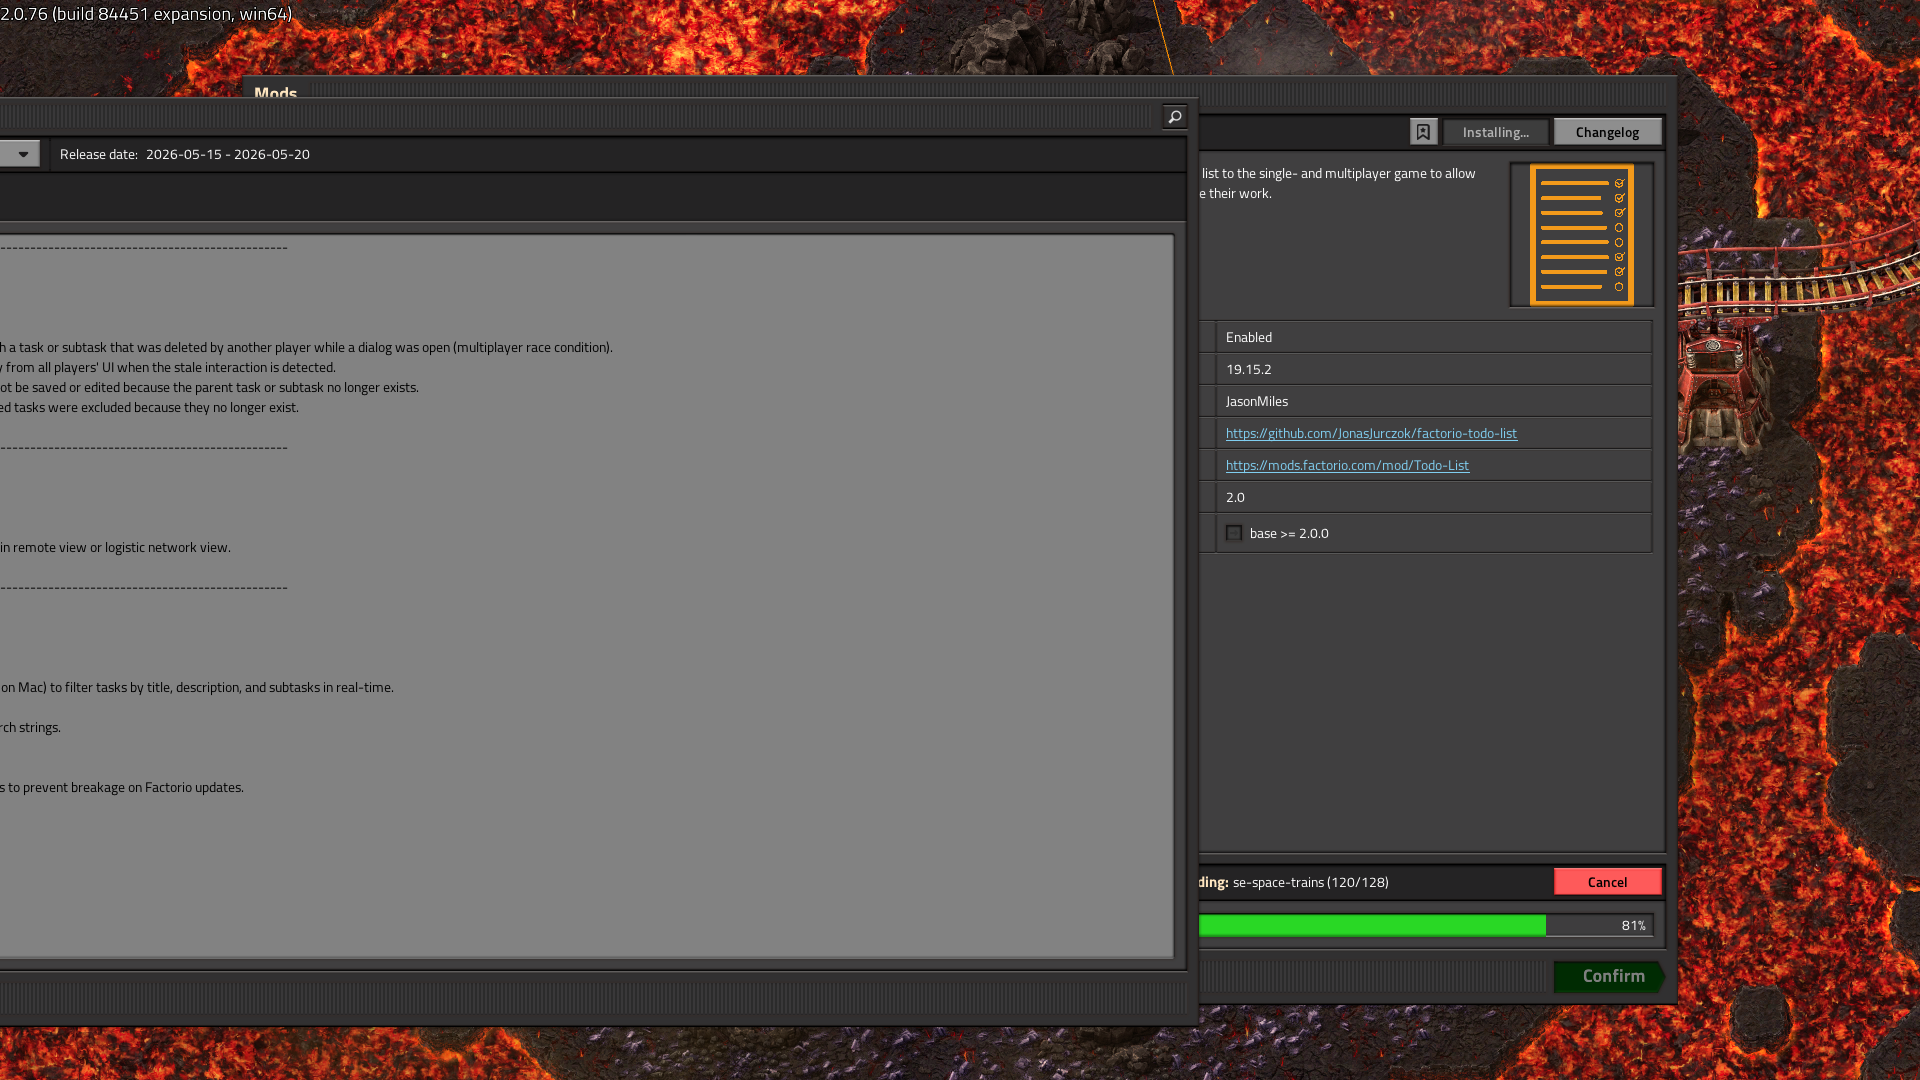Click the changelog line about filtering tasks in real-time

coord(197,687)
